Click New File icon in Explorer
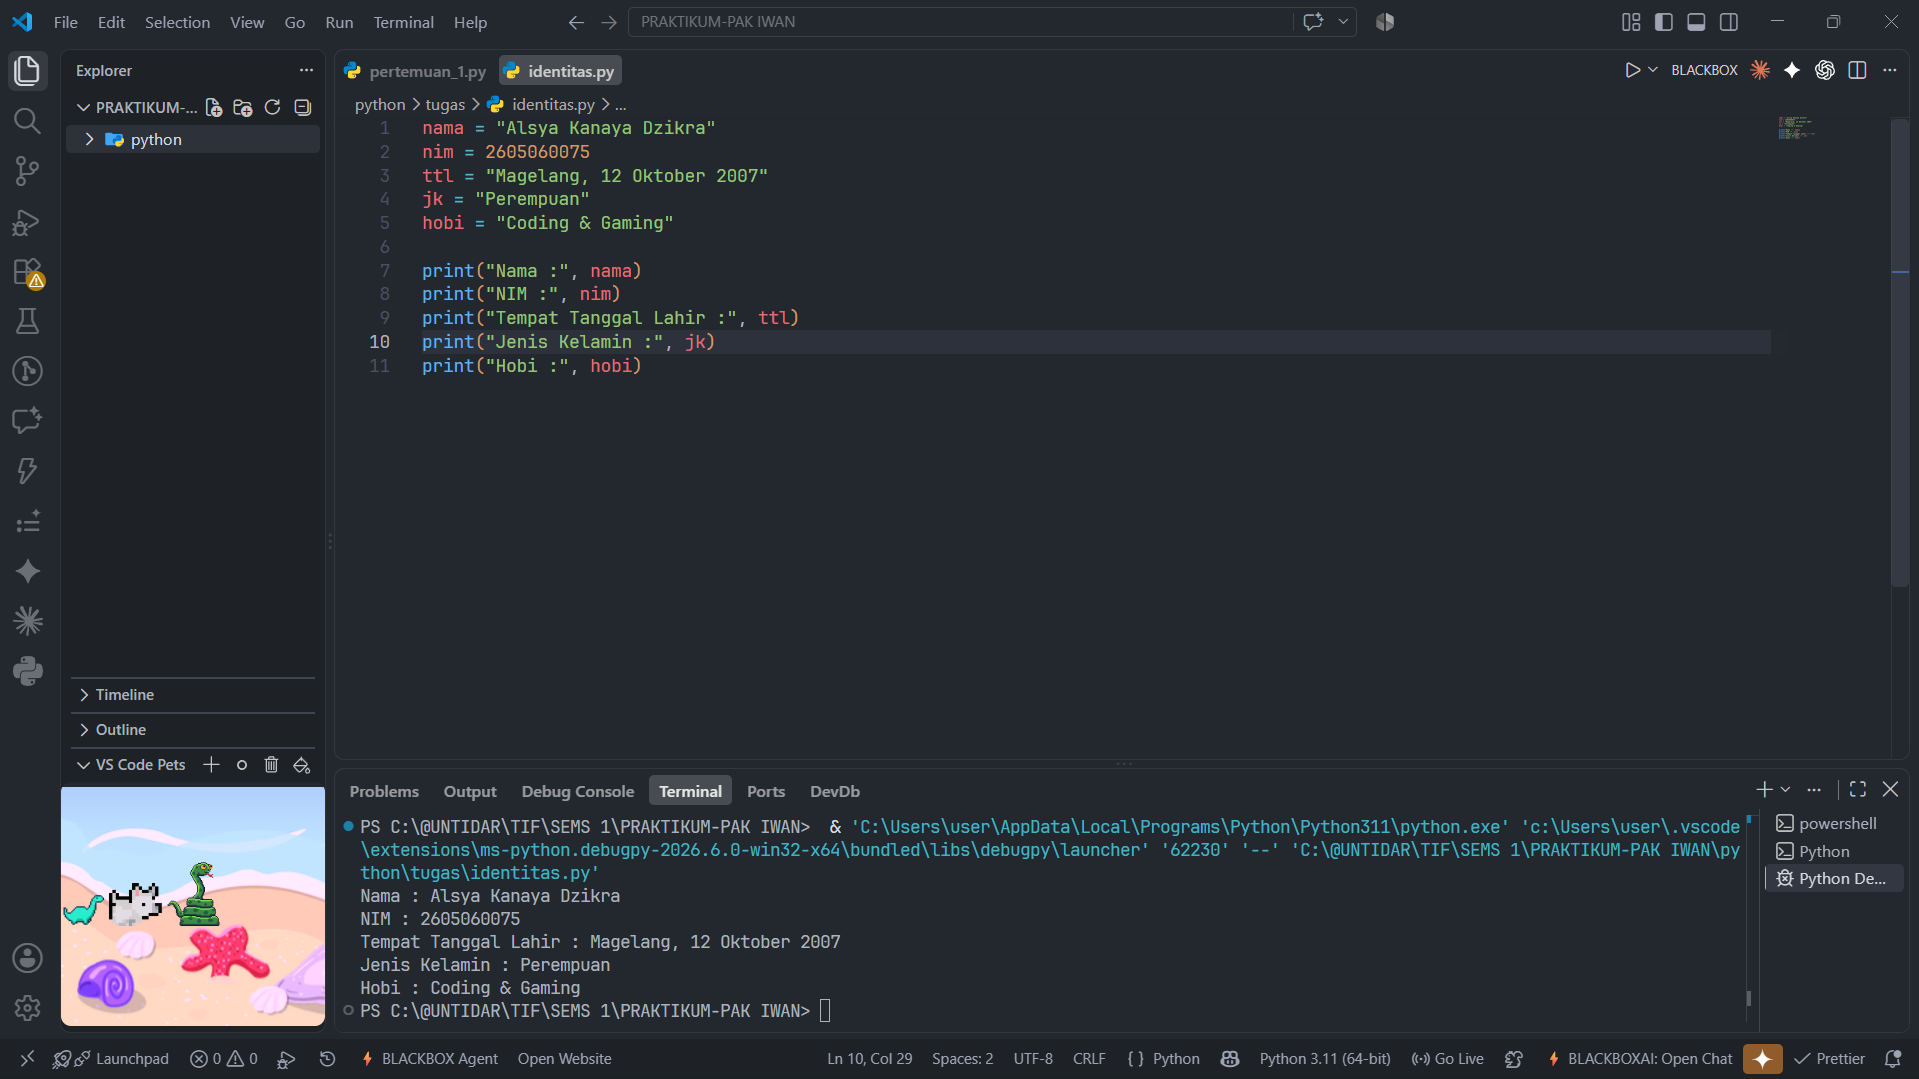1919x1079 pixels. coord(213,108)
